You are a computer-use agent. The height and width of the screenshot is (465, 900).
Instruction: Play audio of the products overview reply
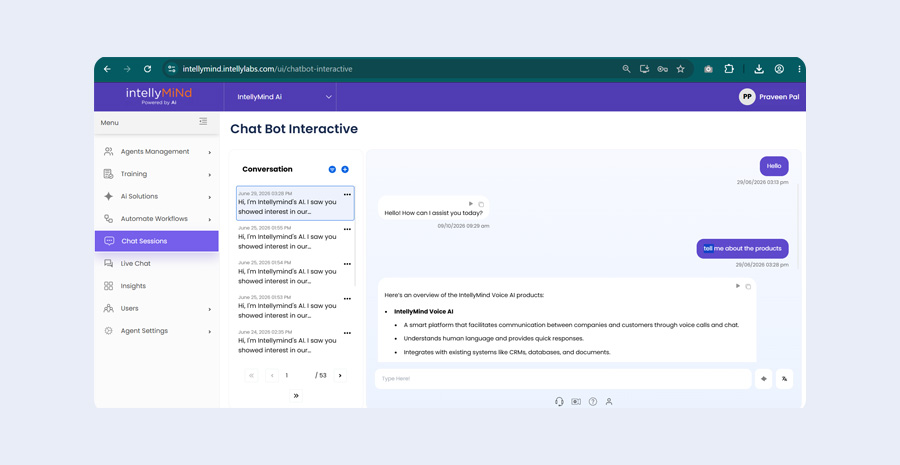pyautogui.click(x=738, y=286)
